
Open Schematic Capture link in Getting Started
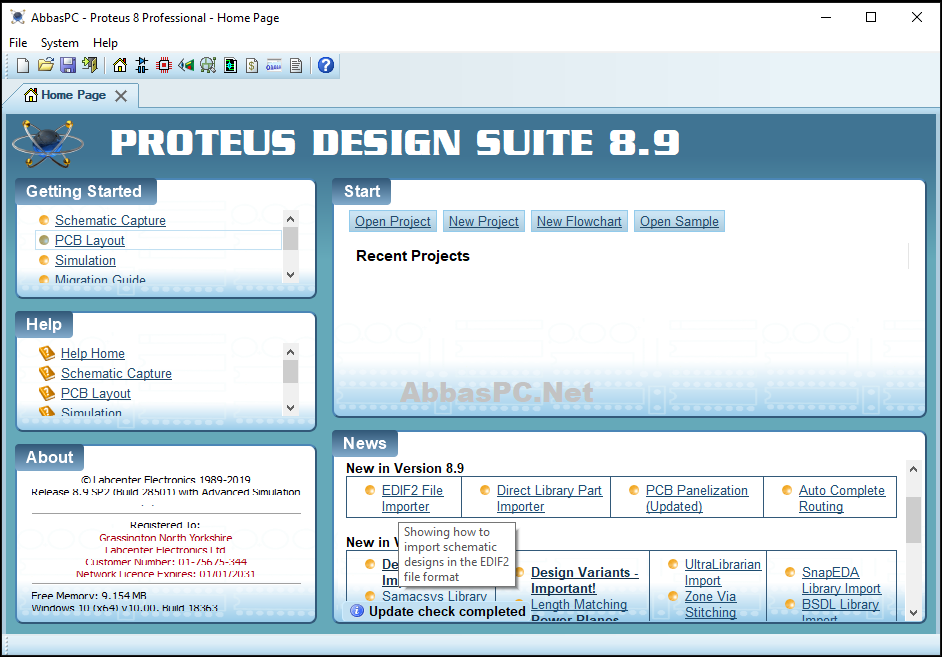click(111, 220)
